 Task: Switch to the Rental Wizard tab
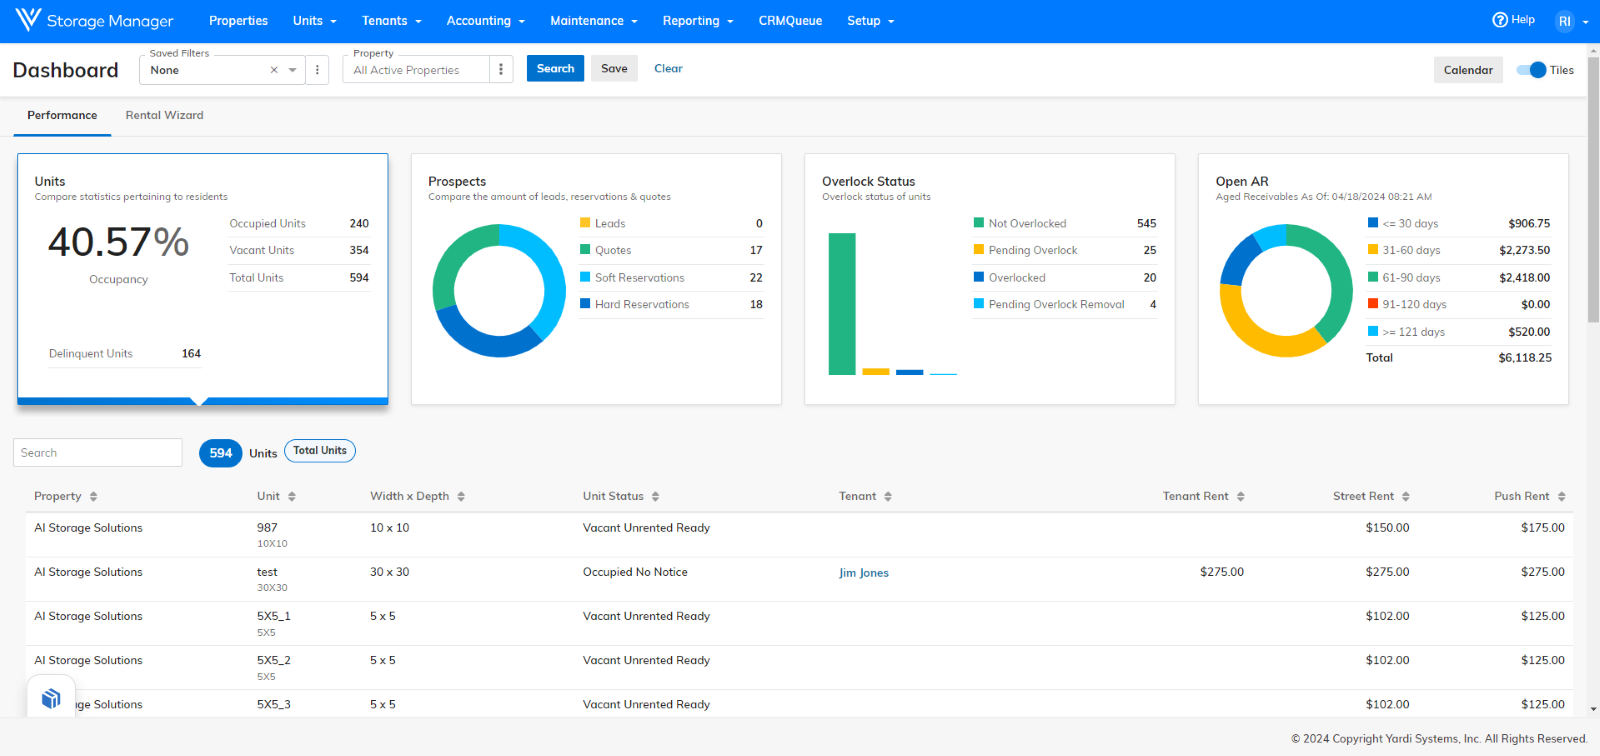click(x=164, y=116)
